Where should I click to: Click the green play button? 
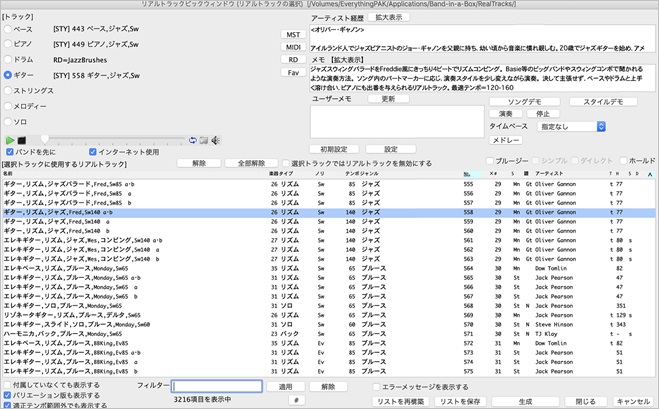coord(9,141)
